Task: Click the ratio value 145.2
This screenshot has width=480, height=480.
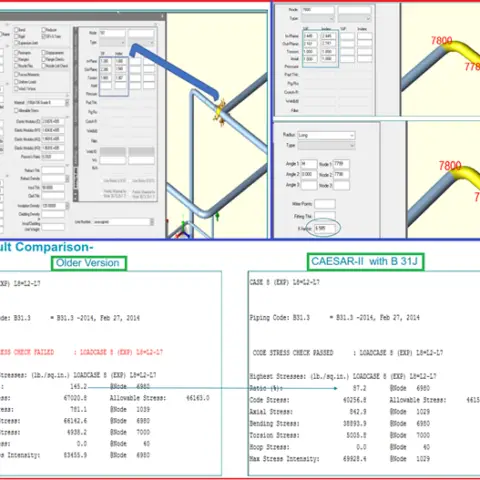Action: click(x=78, y=386)
